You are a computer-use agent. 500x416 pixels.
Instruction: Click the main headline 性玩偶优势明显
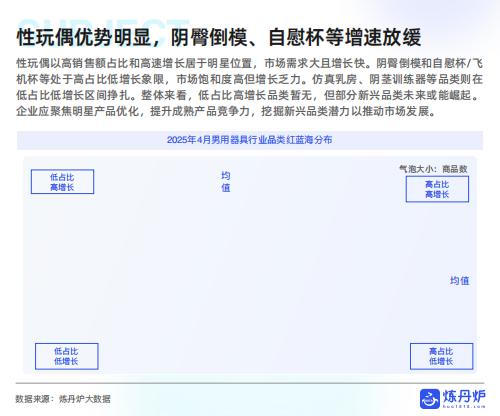click(84, 37)
